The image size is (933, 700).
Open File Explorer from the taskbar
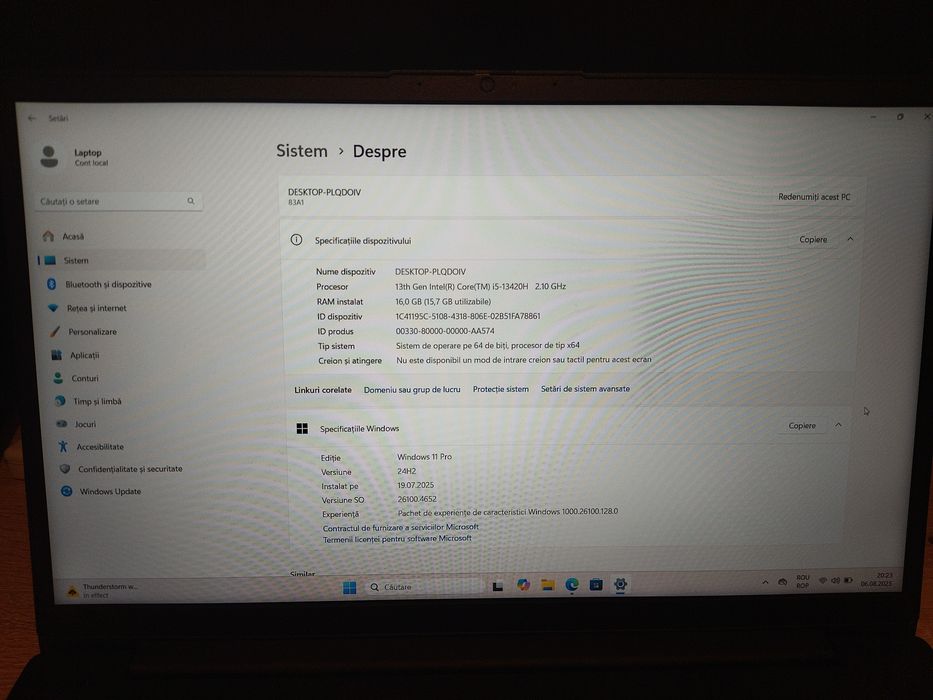coord(547,585)
